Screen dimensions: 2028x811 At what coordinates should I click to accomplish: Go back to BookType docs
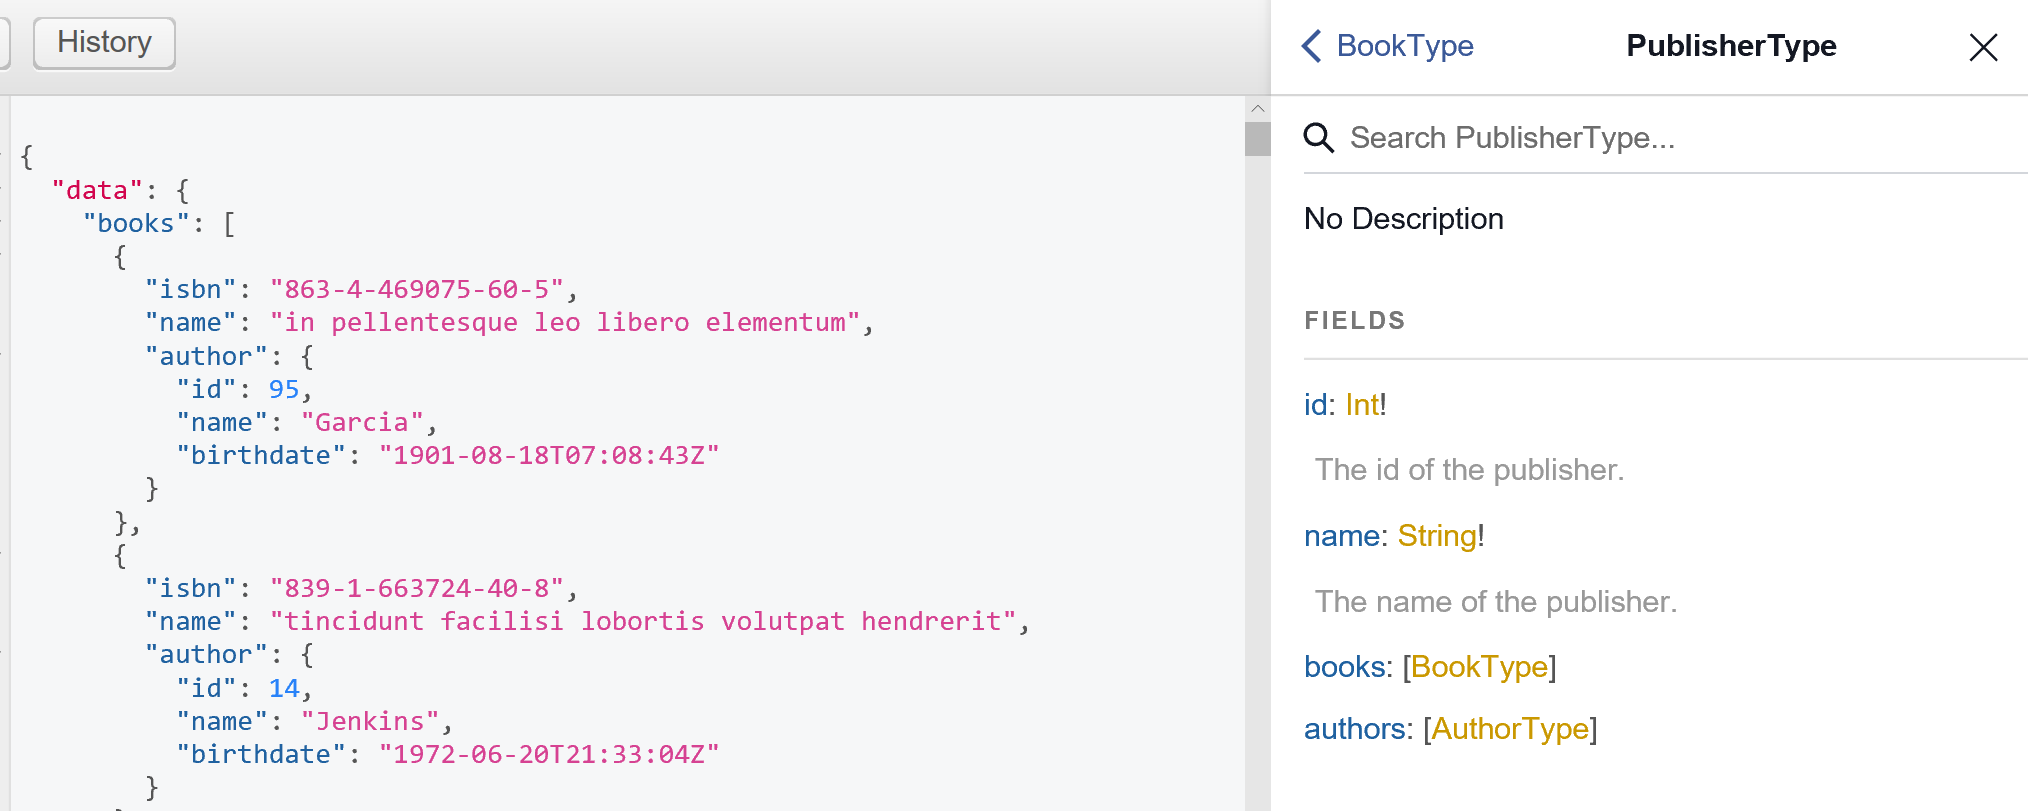1404,46
